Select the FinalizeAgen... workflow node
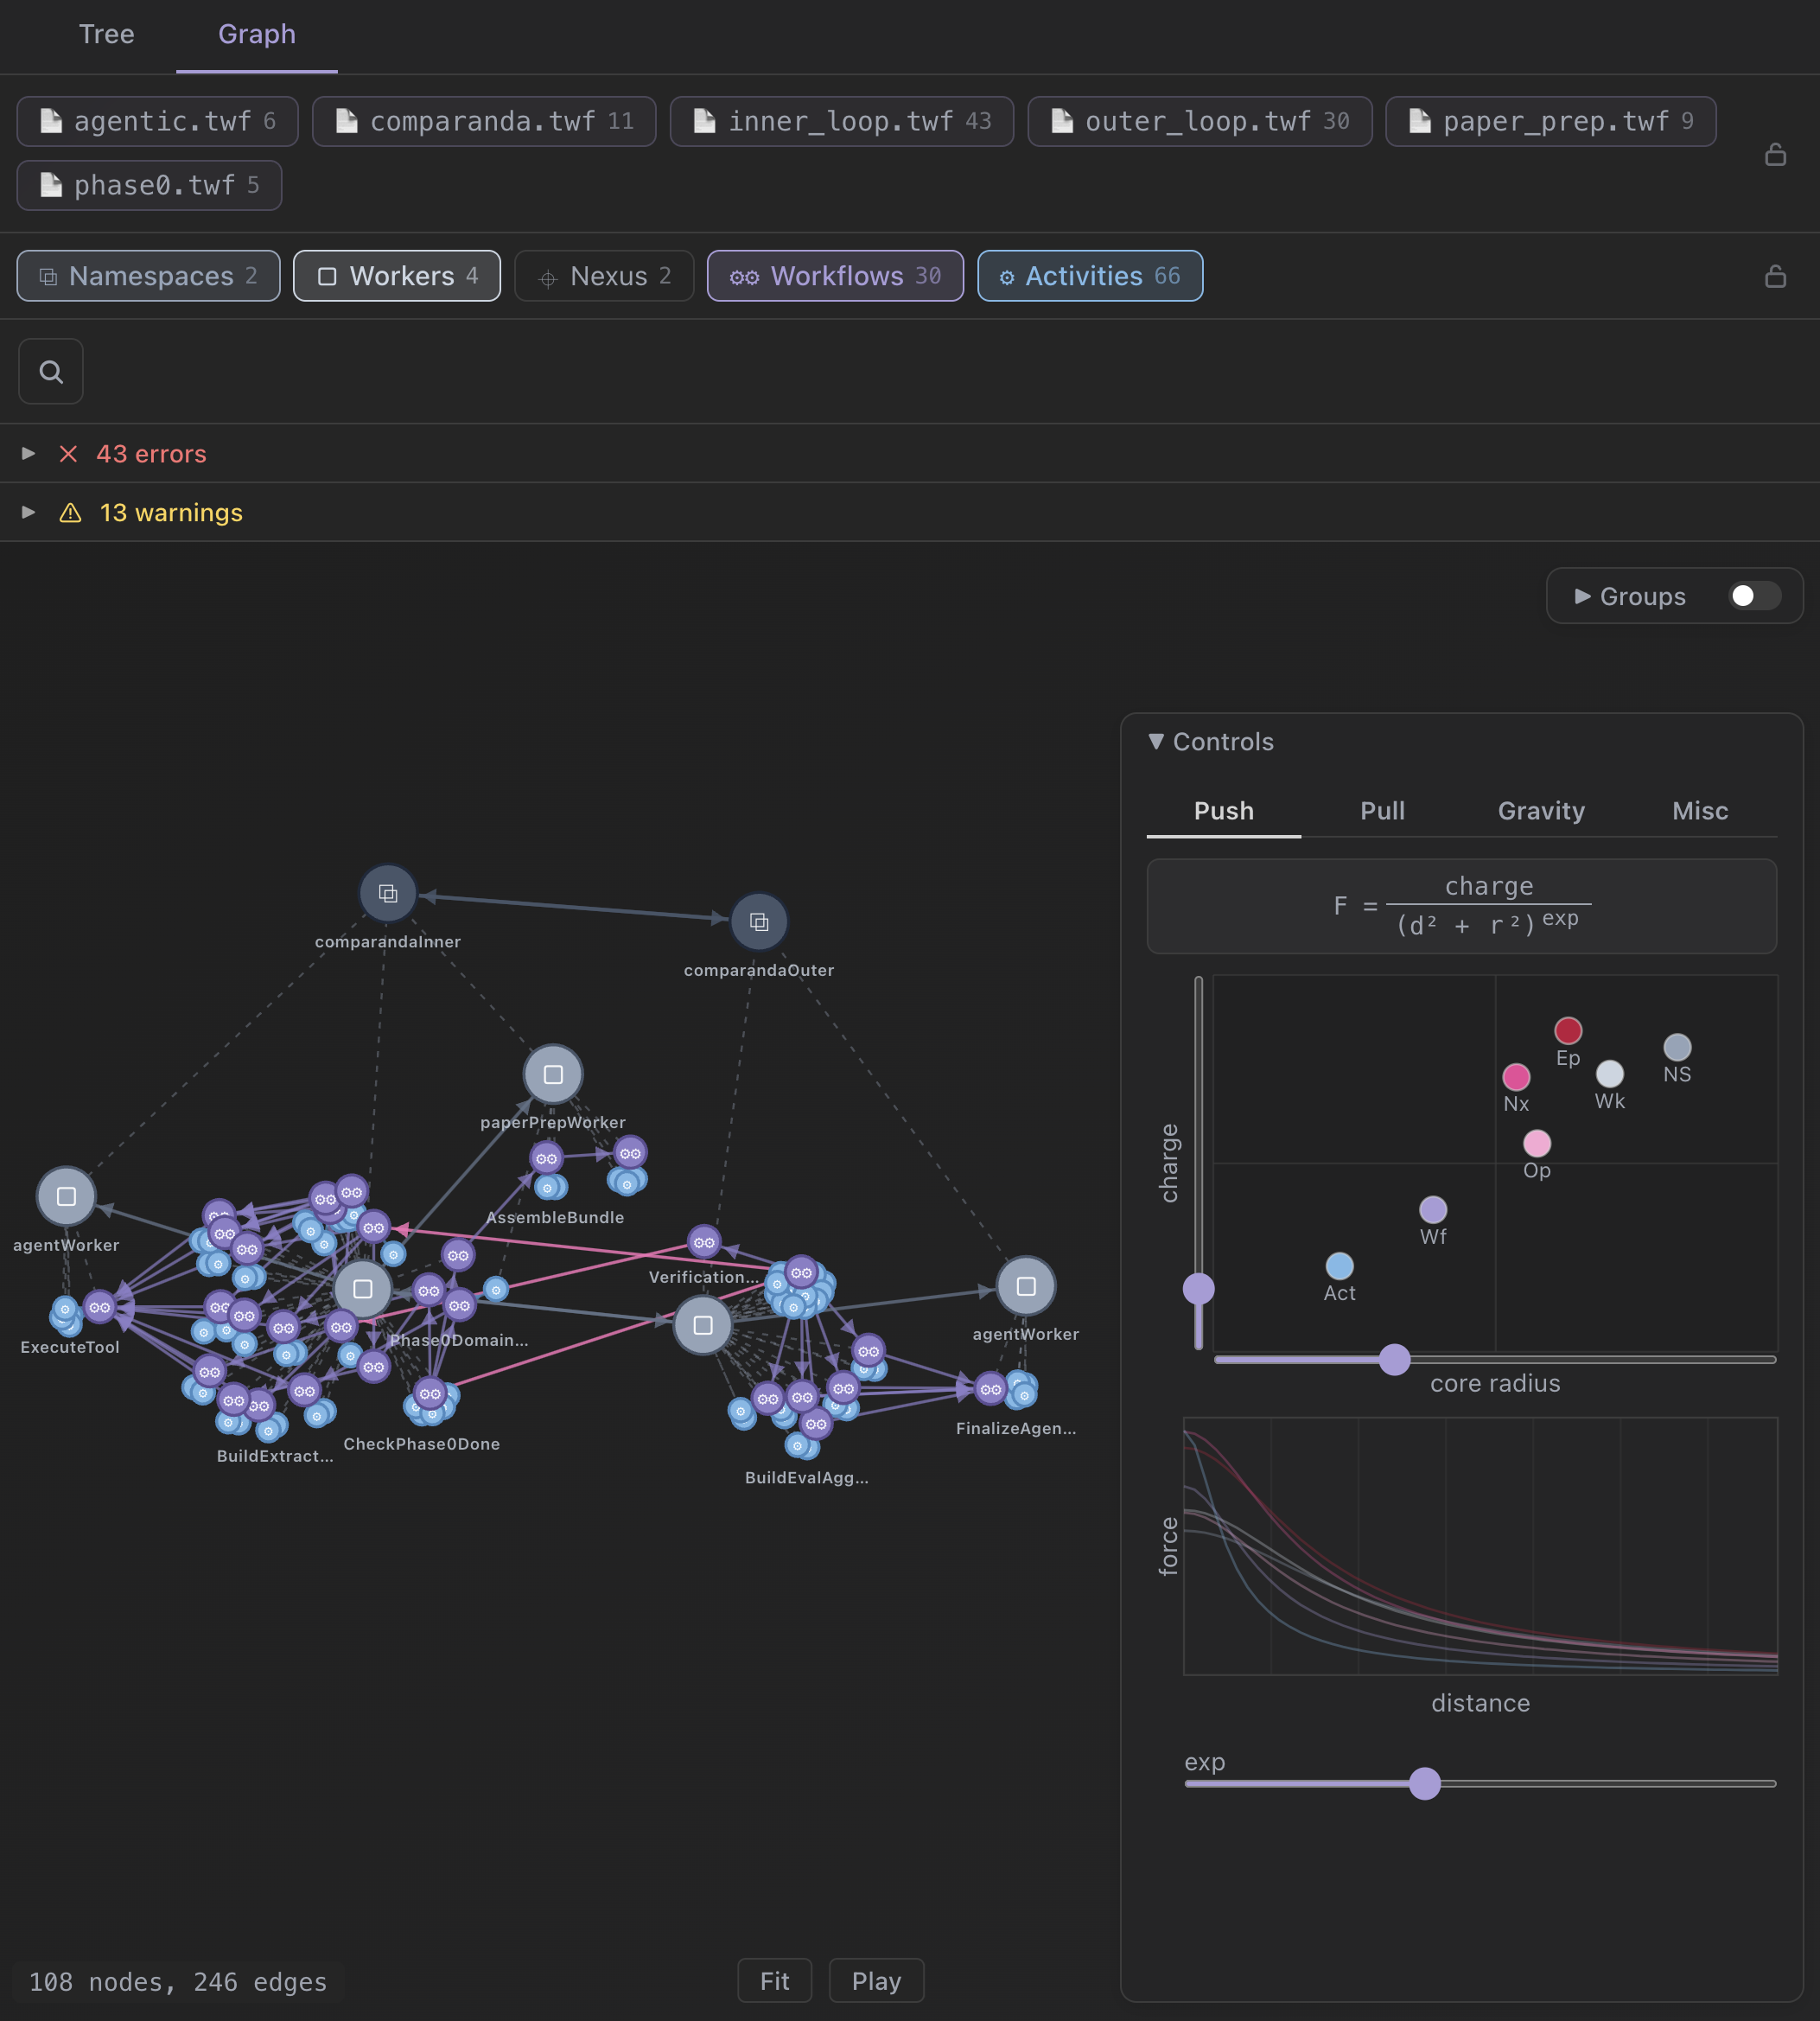Viewport: 1820px width, 2021px height. tap(990, 1389)
